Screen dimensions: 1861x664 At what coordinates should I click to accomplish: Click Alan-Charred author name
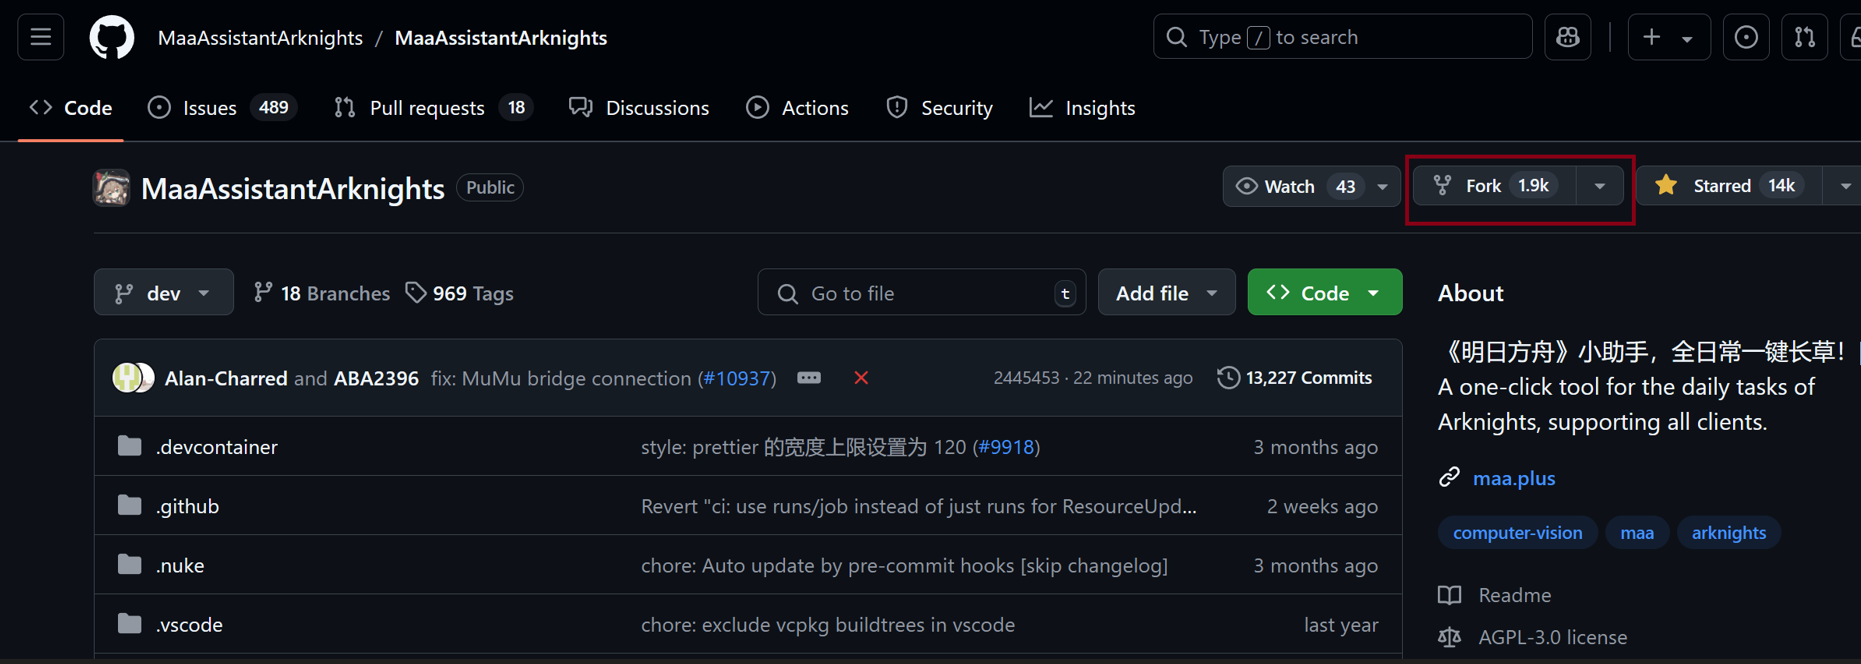[226, 378]
